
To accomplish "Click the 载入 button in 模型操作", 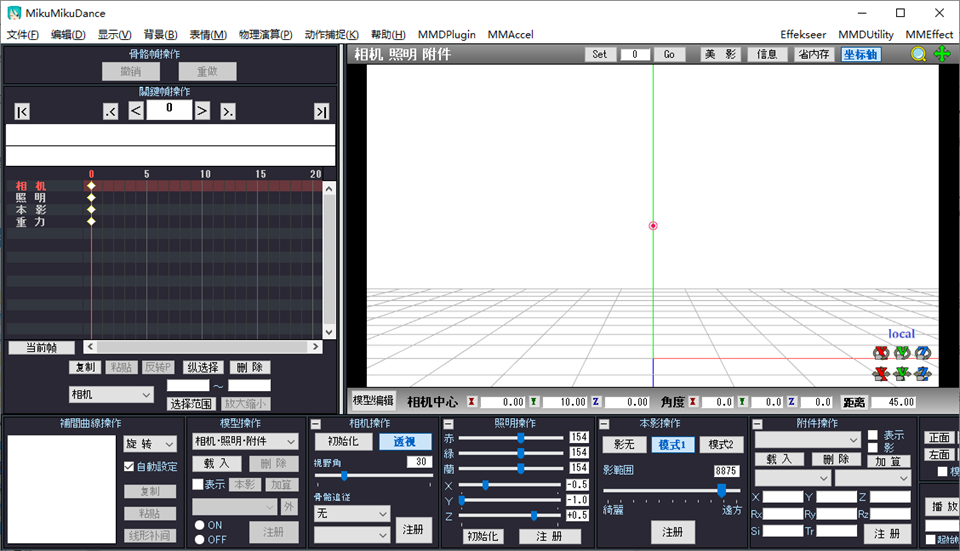I will [216, 463].
